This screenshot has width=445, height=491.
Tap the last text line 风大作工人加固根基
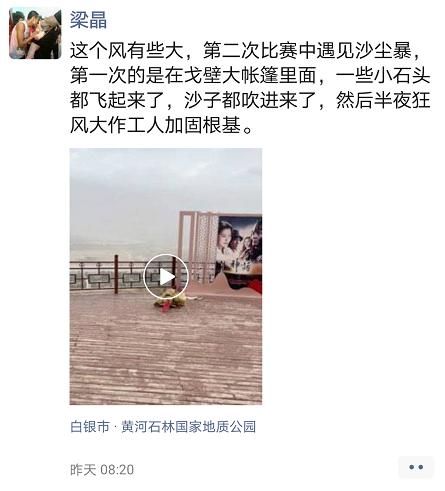tap(161, 126)
